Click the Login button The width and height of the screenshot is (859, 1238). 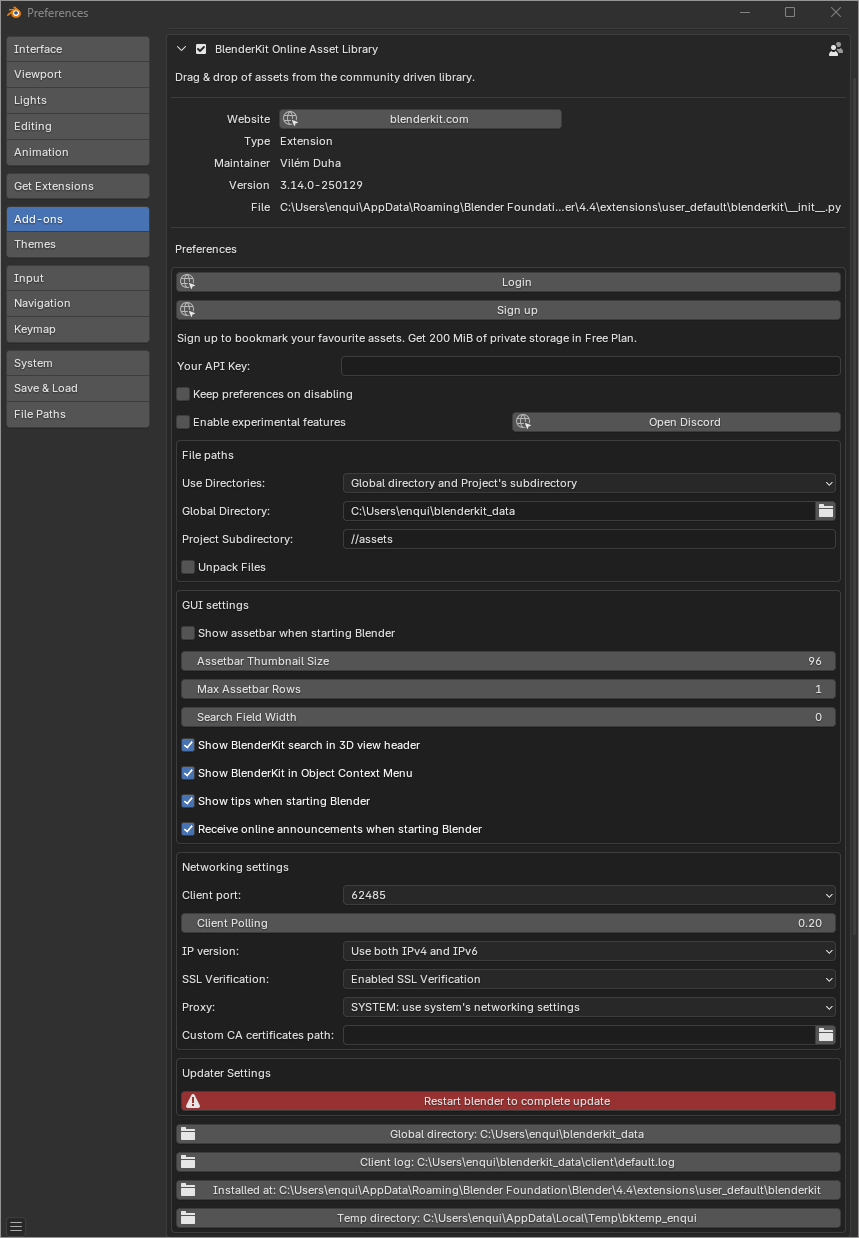pyautogui.click(x=516, y=282)
